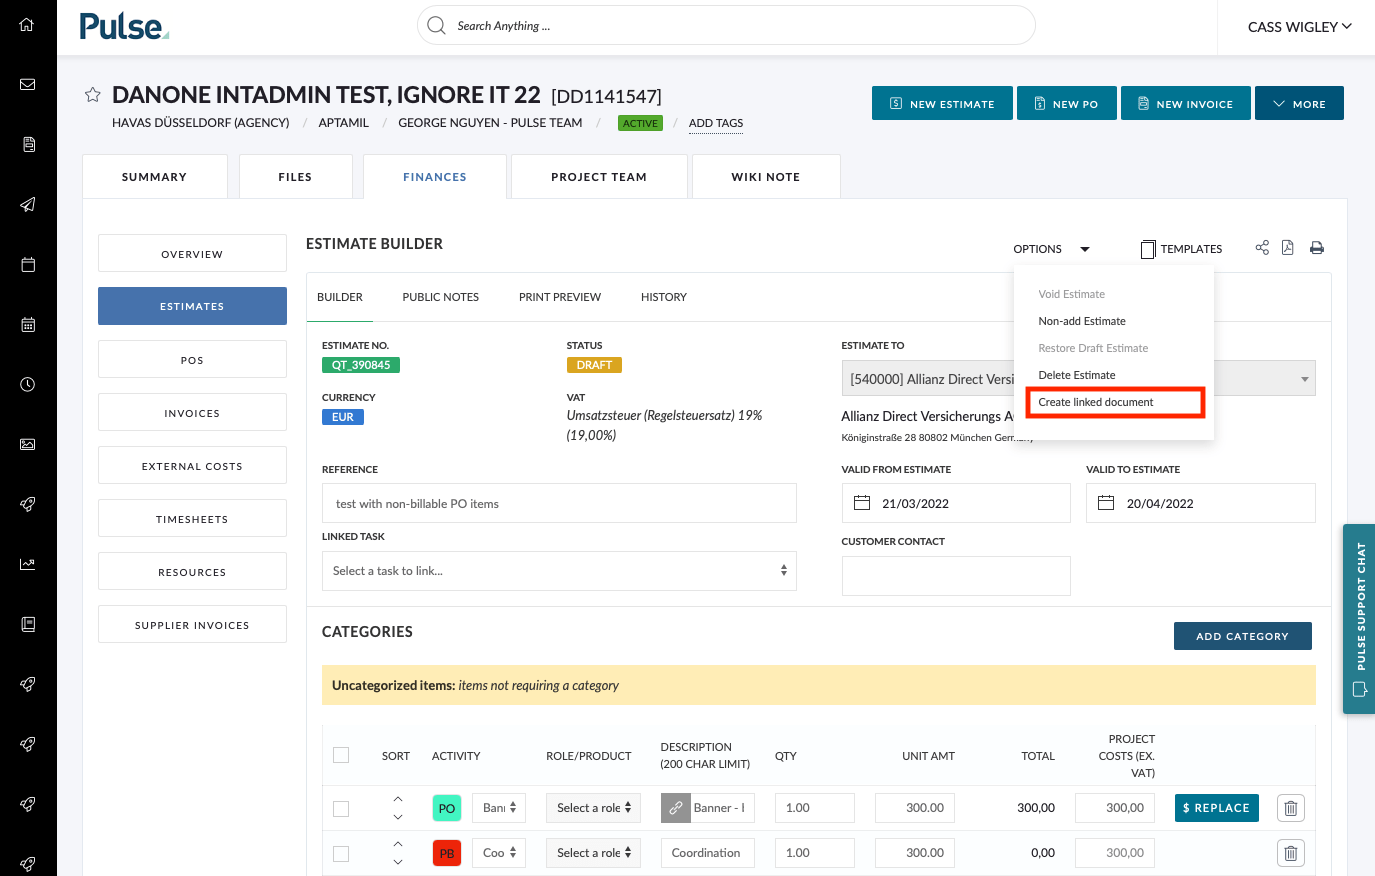Export estimate using the PDF icon

tap(1288, 248)
